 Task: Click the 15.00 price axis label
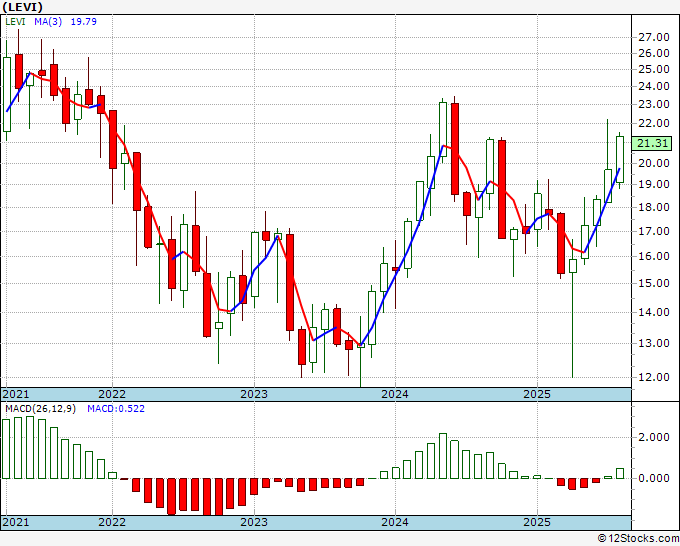pyautogui.click(x=654, y=283)
